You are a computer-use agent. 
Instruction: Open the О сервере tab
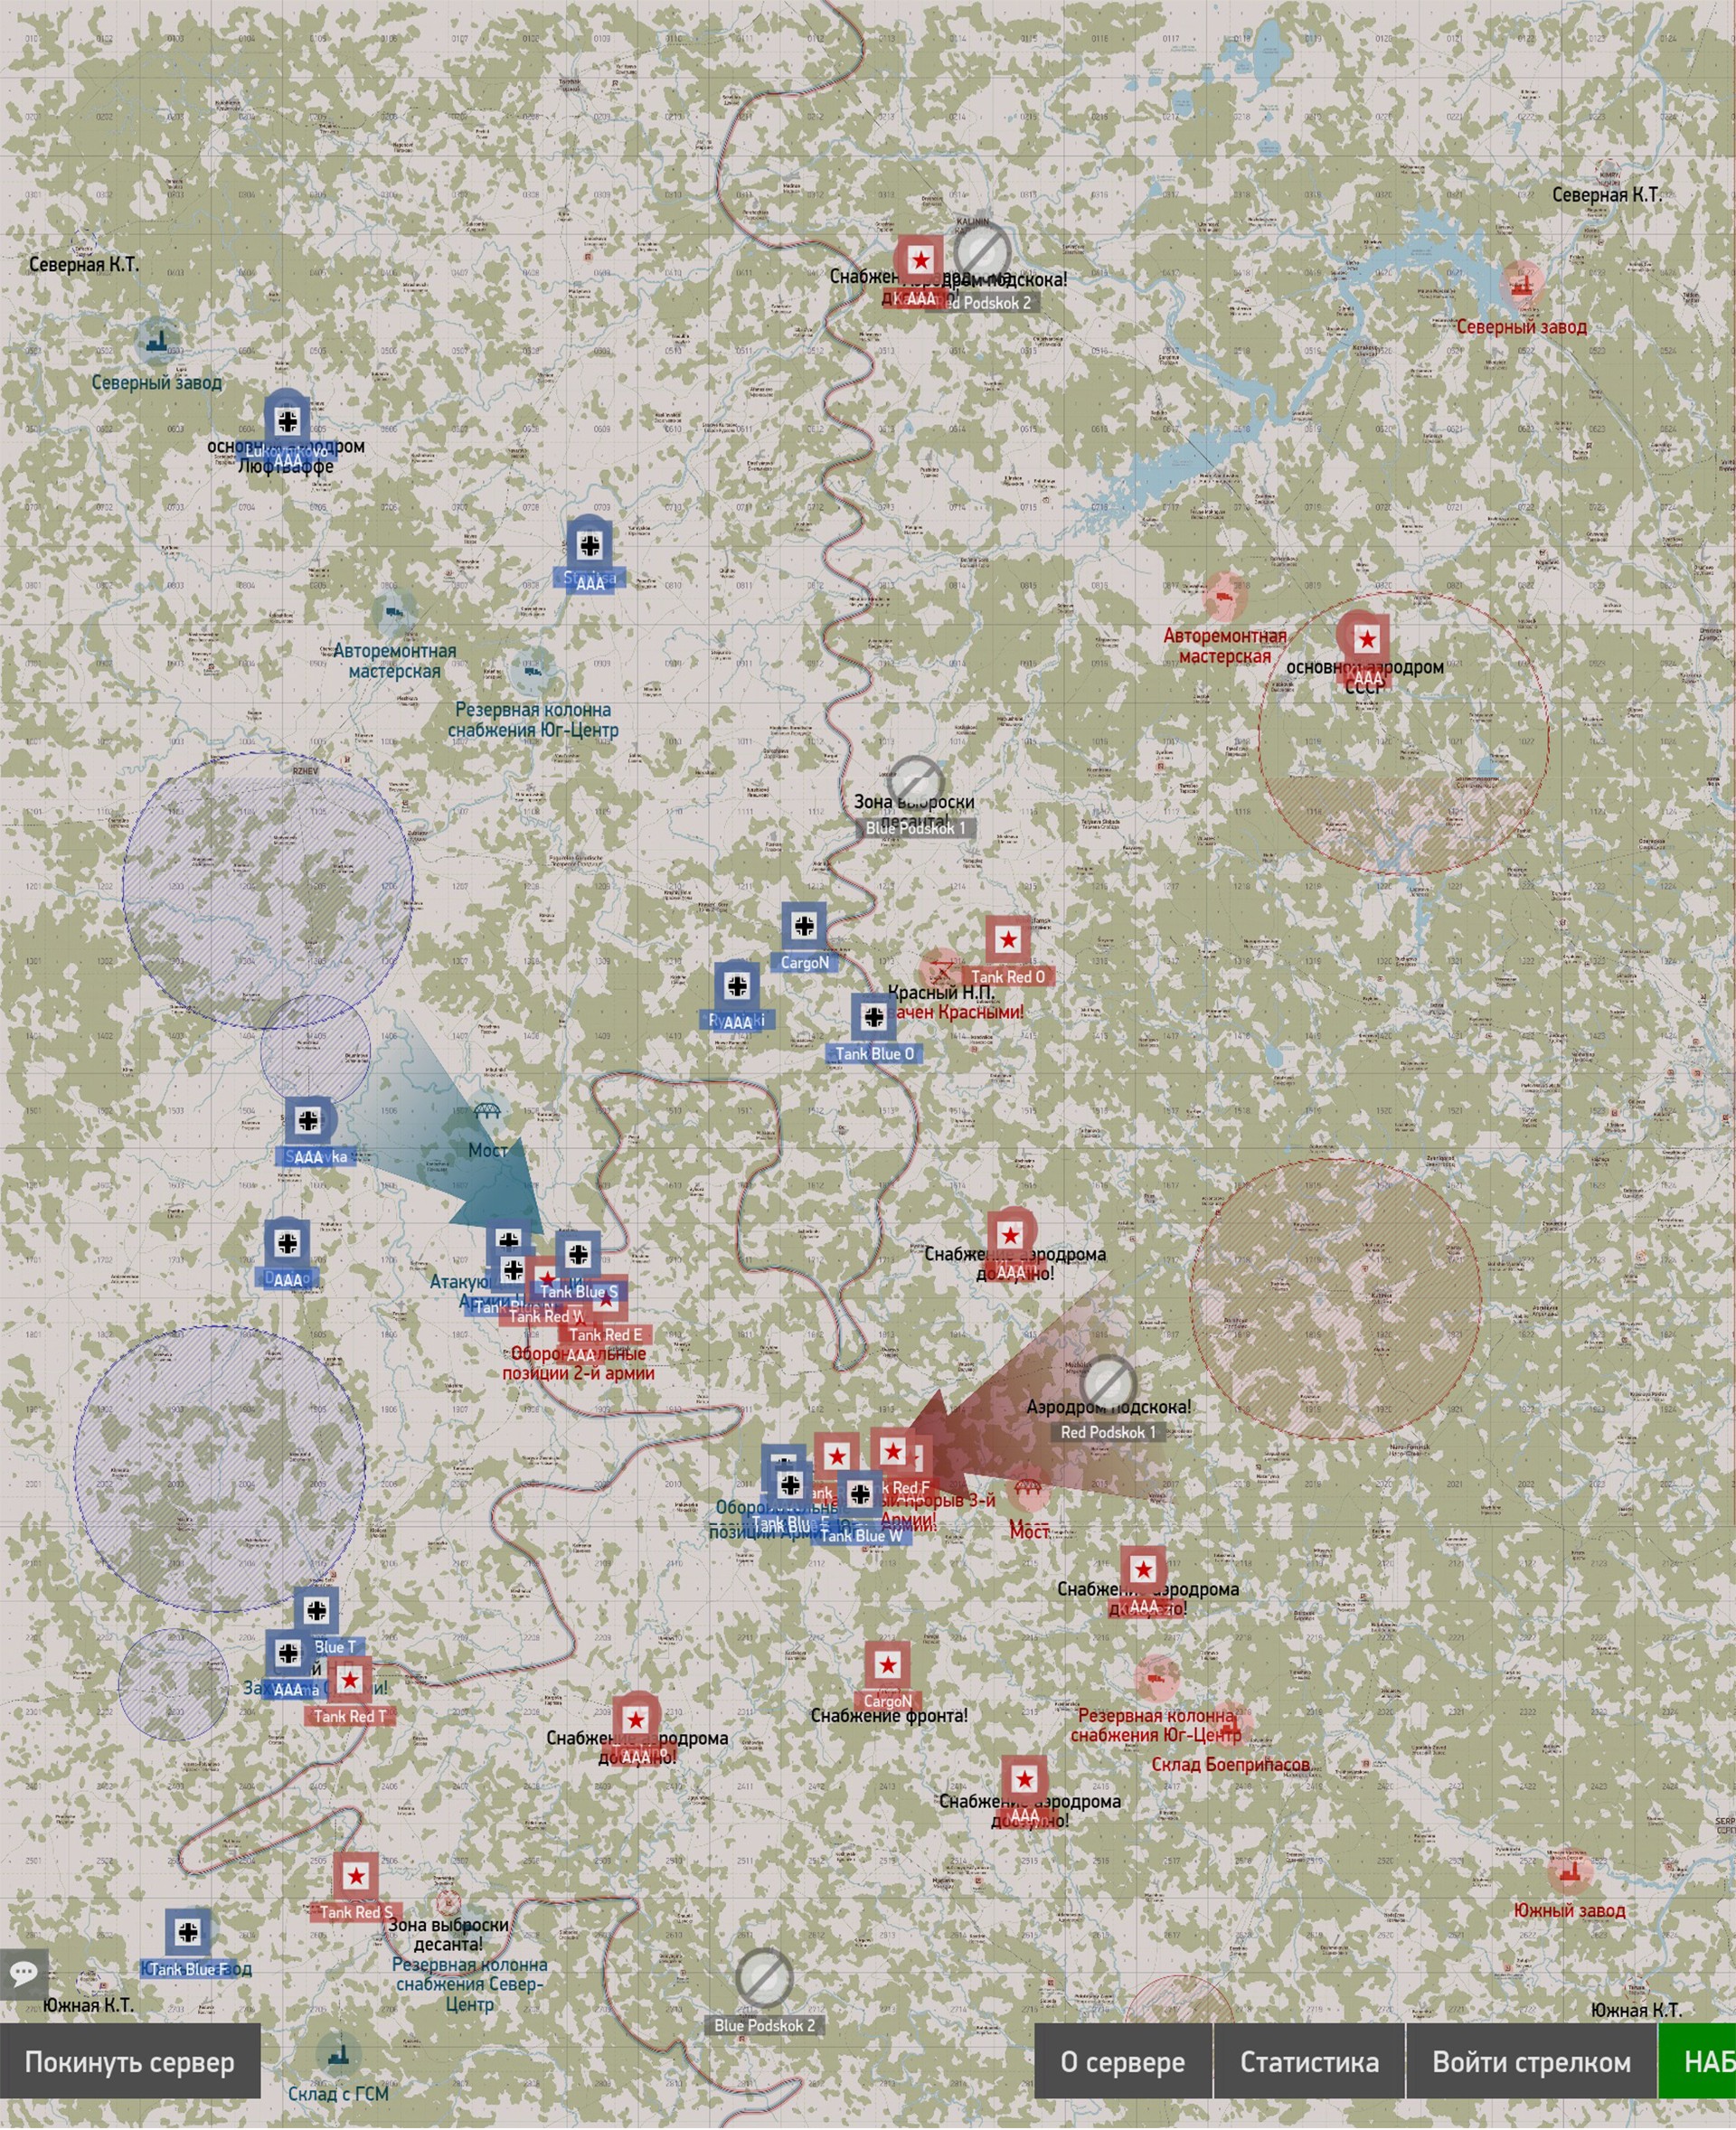pos(1122,2062)
